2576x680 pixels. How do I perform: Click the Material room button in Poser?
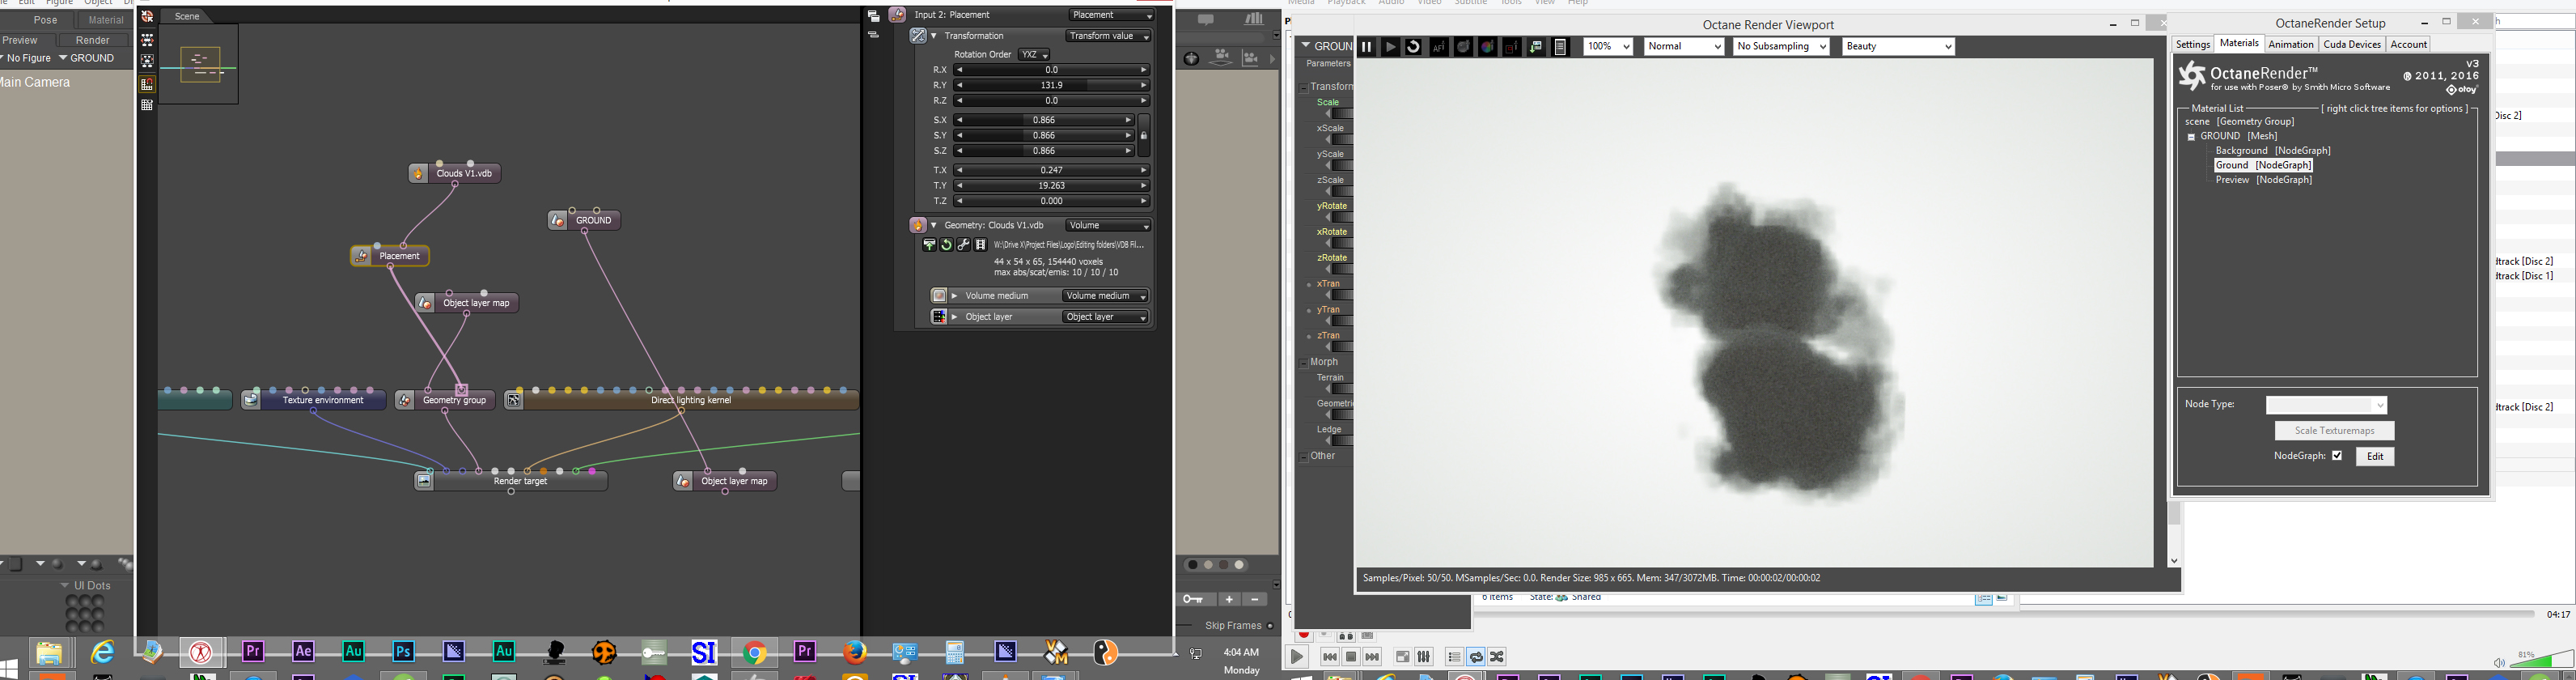(x=106, y=20)
